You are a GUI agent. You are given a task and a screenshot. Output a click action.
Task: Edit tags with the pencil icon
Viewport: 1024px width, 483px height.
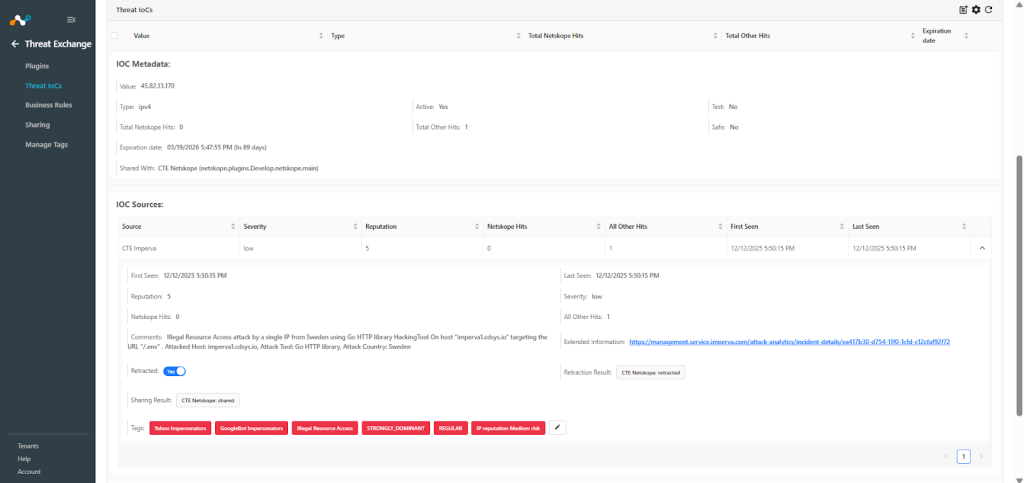557,428
